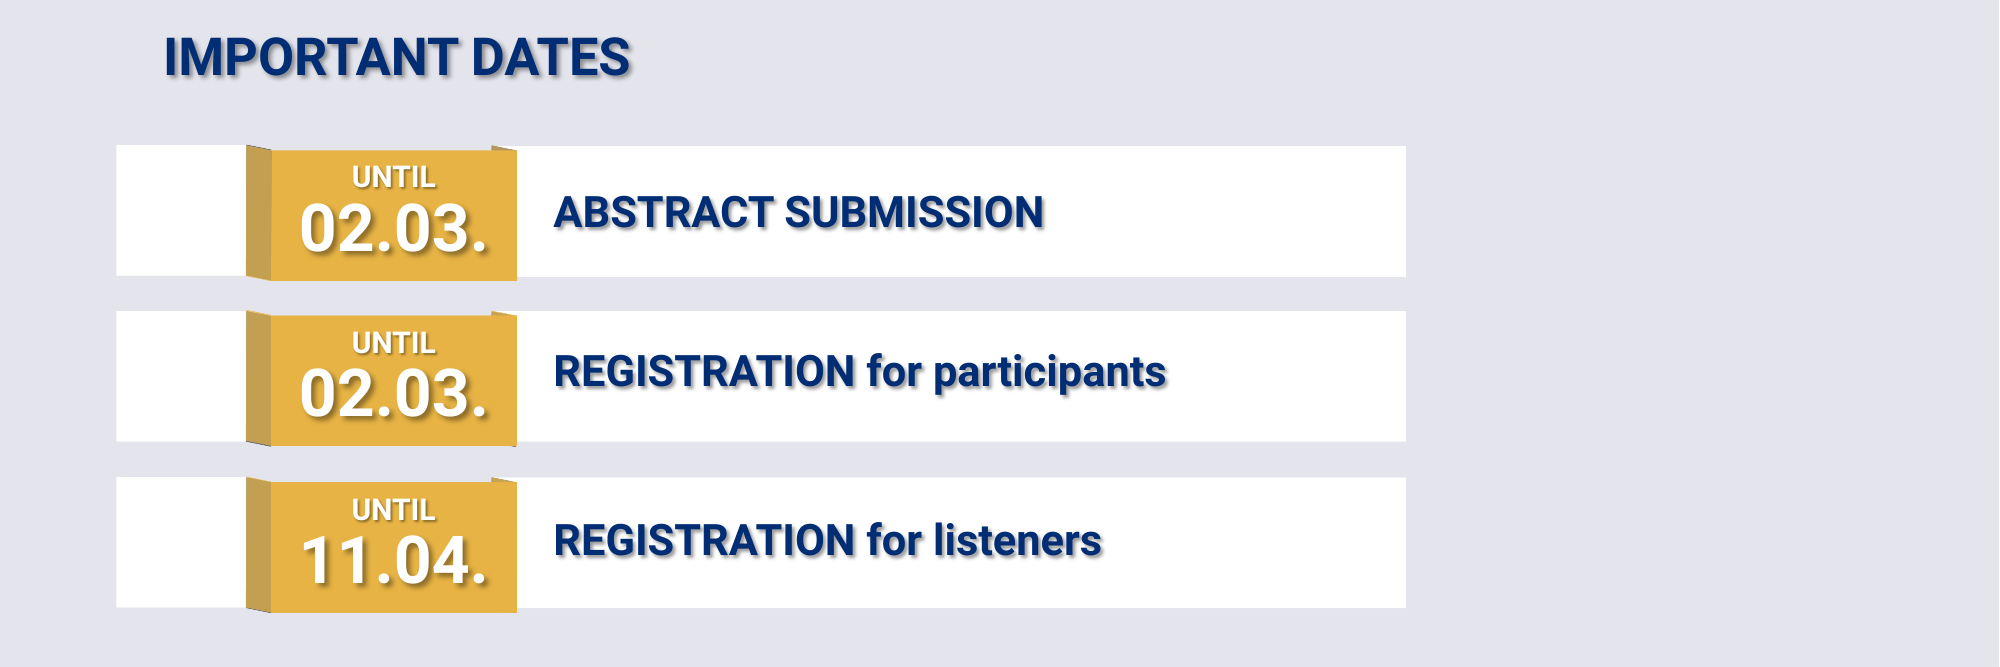
Task: Select the 02.03. date beside participants registration
Action: tap(394, 394)
